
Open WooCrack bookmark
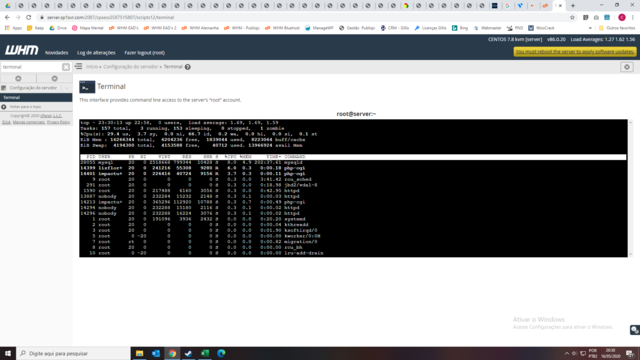[x=541, y=28]
